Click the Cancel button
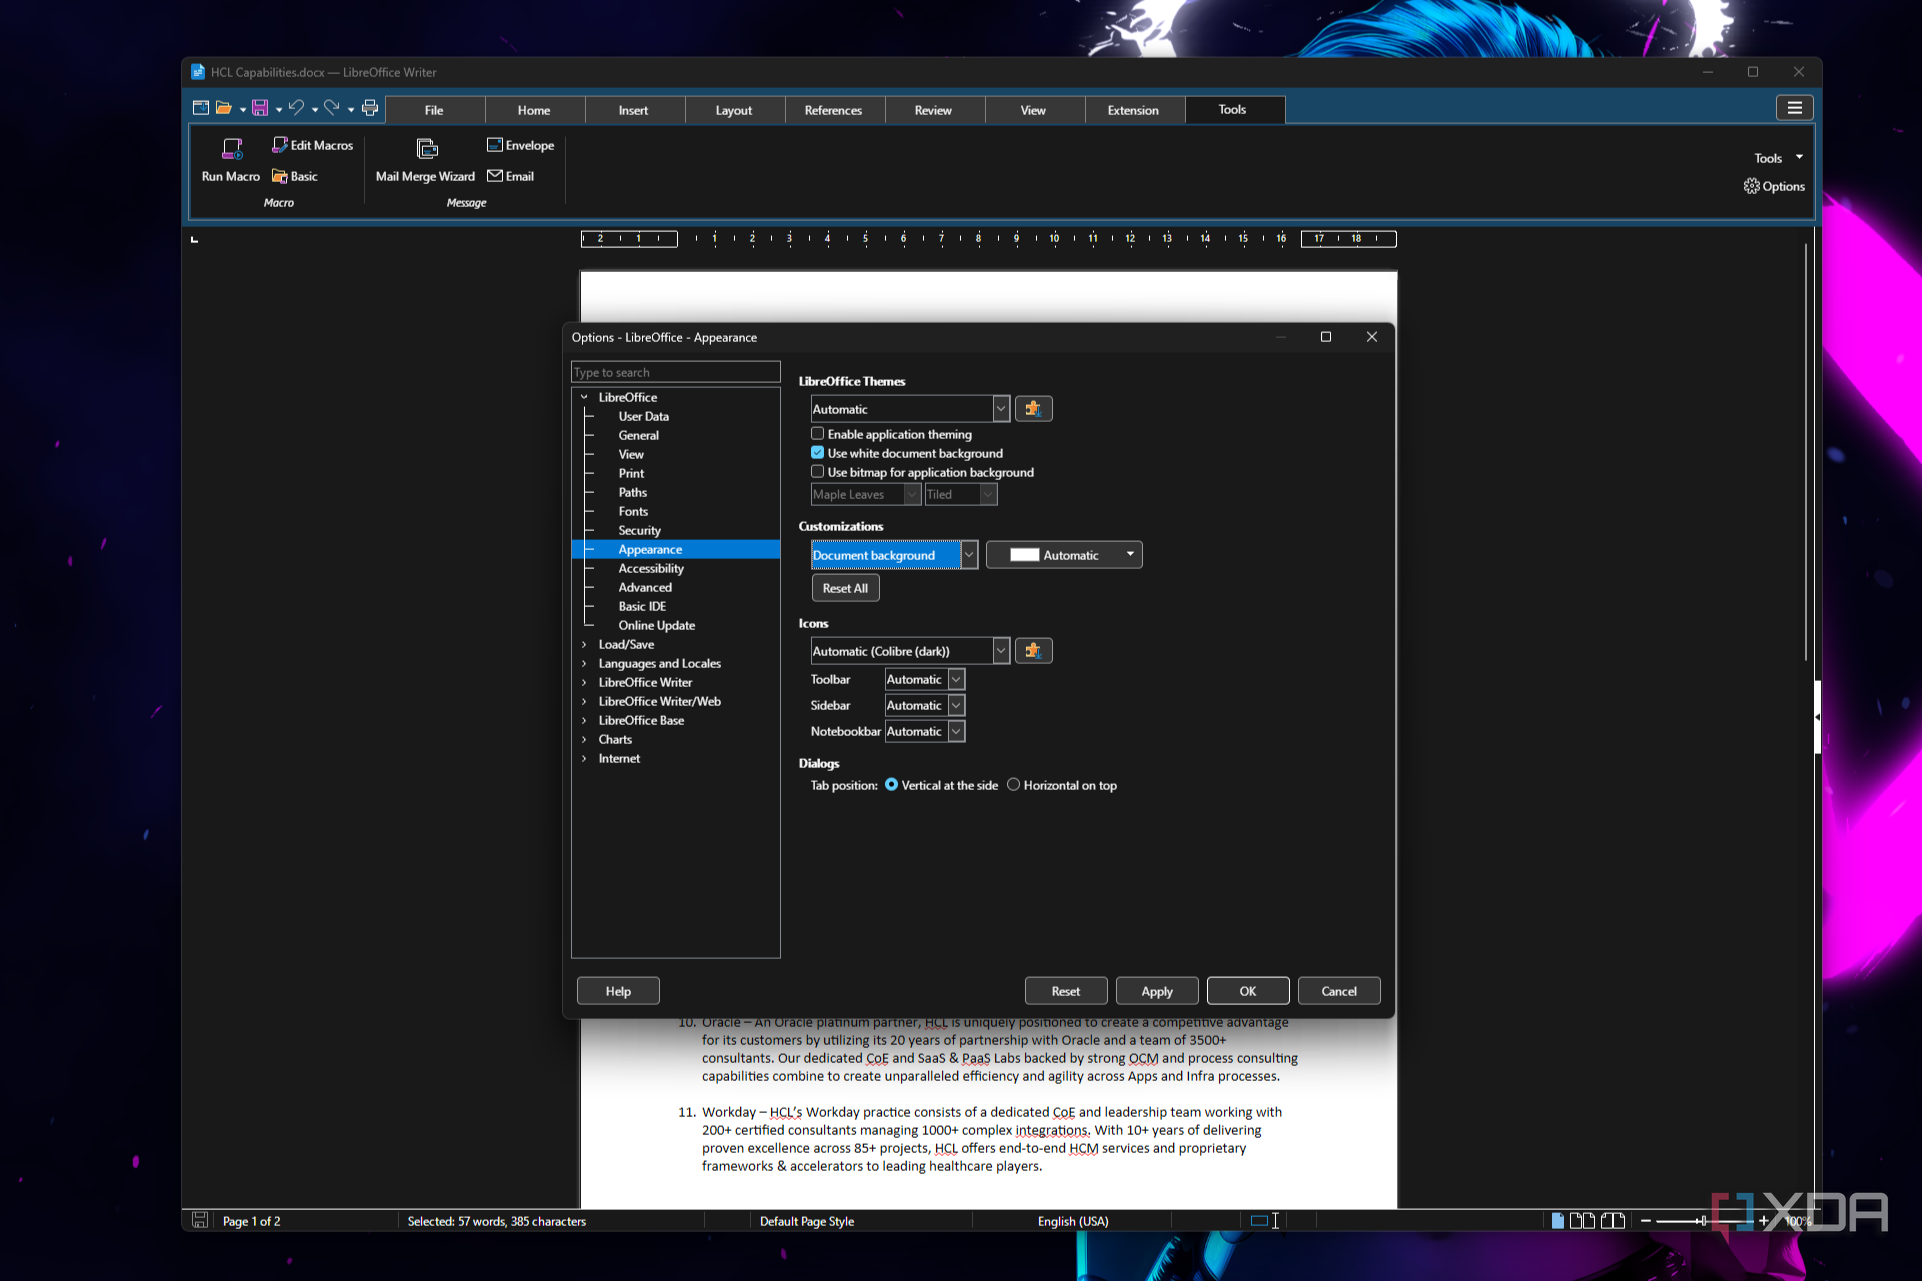Image resolution: width=1922 pixels, height=1281 pixels. (1339, 991)
